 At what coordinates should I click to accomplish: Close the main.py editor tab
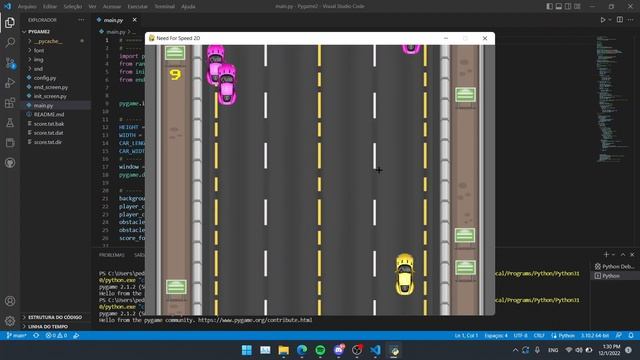pos(134,20)
